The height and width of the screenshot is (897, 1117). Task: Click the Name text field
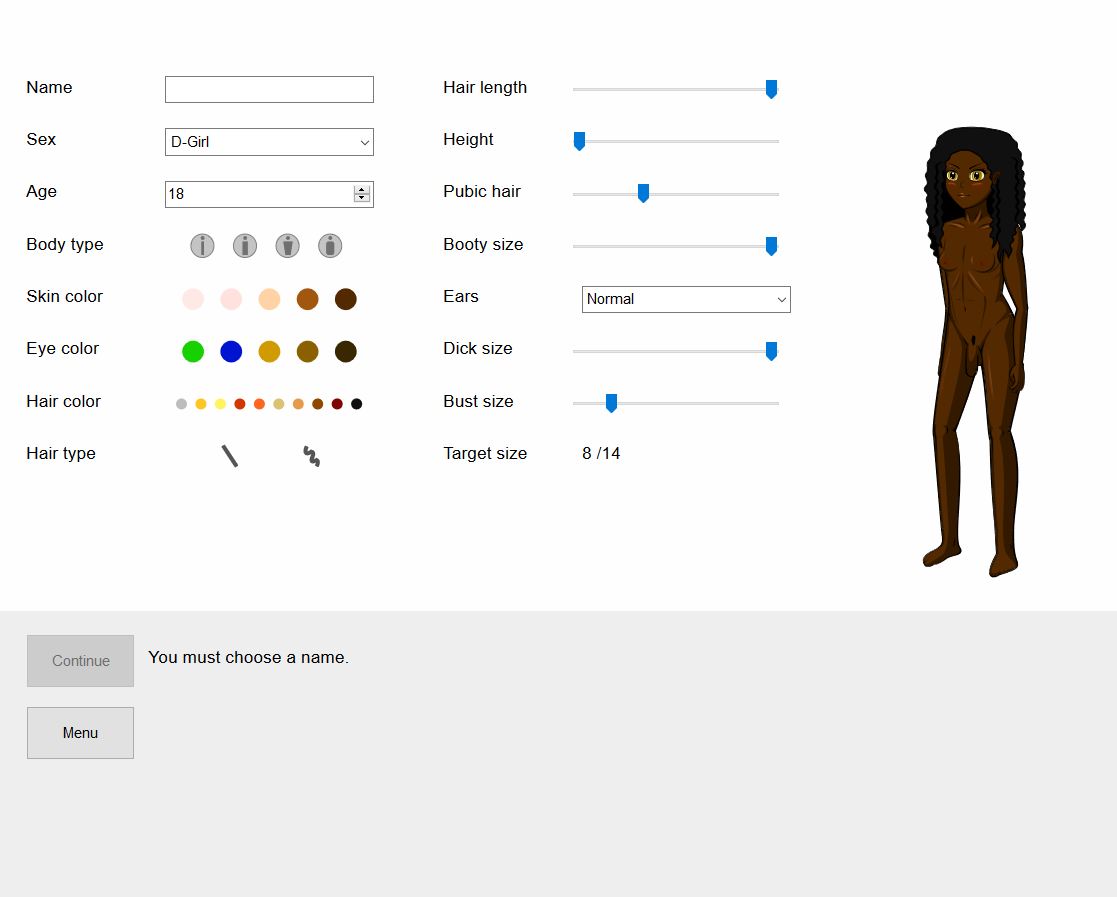269,89
